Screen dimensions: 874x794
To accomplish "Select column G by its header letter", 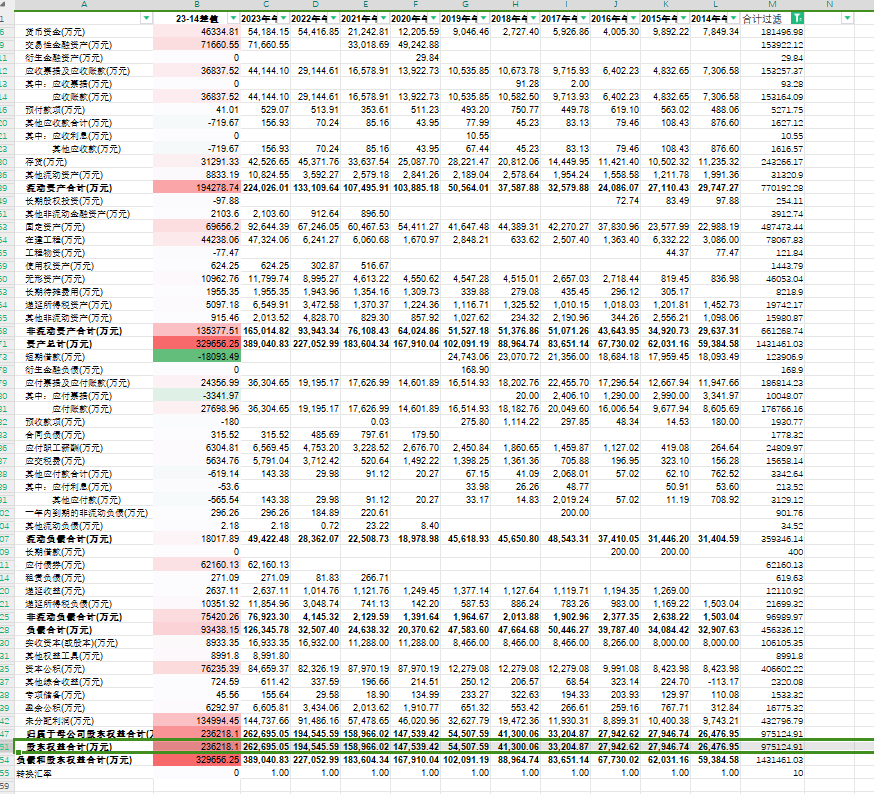I will click(465, 4).
